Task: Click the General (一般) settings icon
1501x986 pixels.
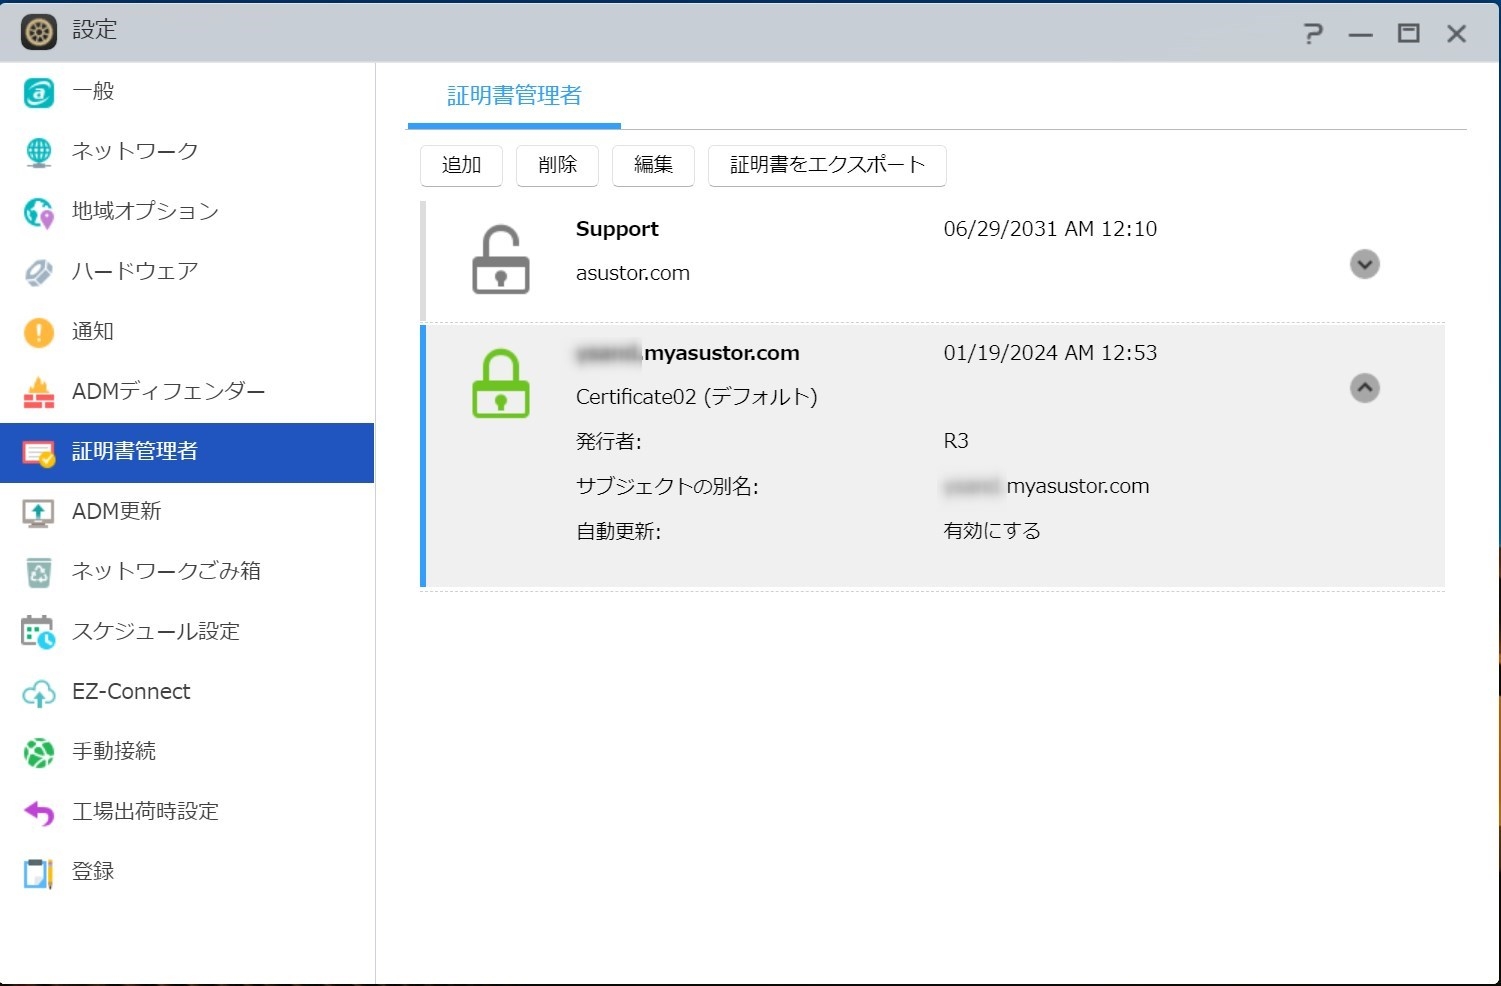Action: (x=38, y=92)
